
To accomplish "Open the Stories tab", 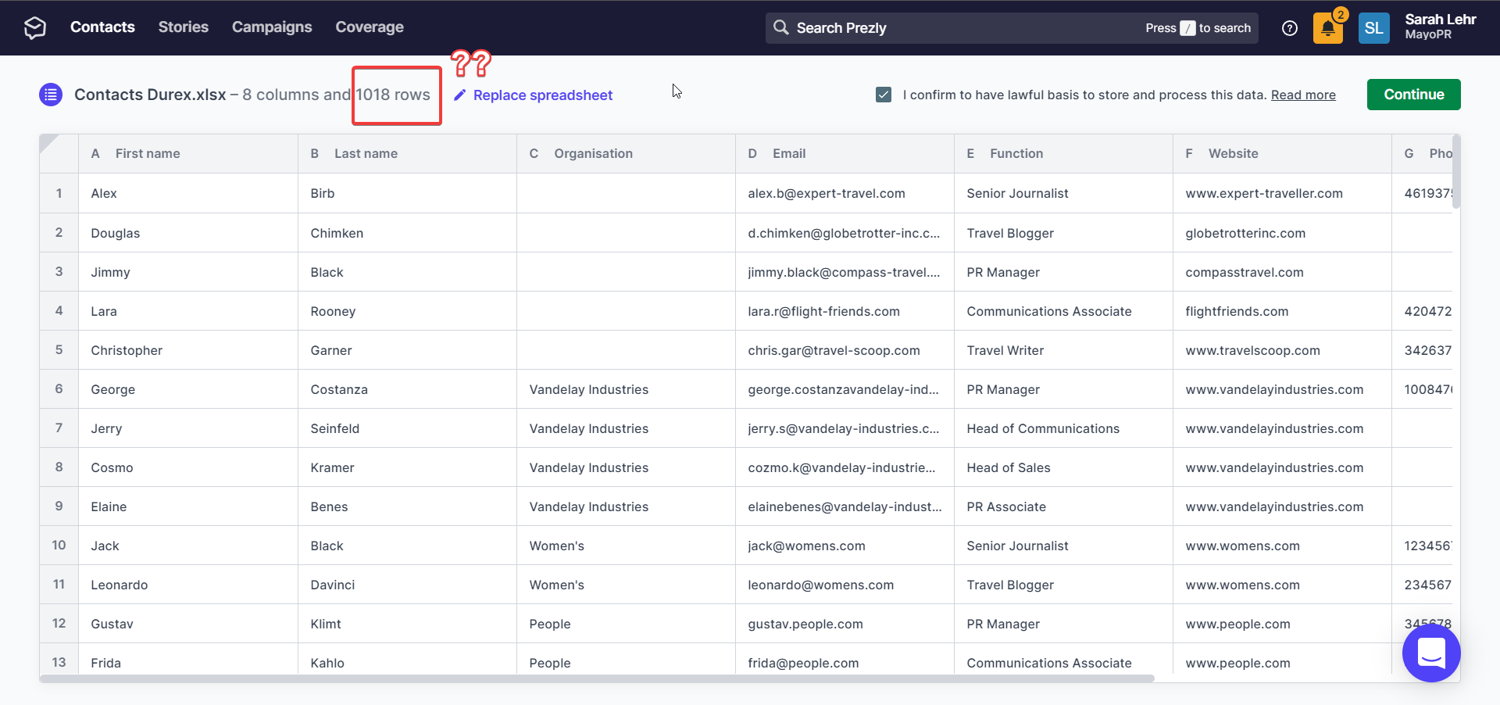I will (183, 27).
